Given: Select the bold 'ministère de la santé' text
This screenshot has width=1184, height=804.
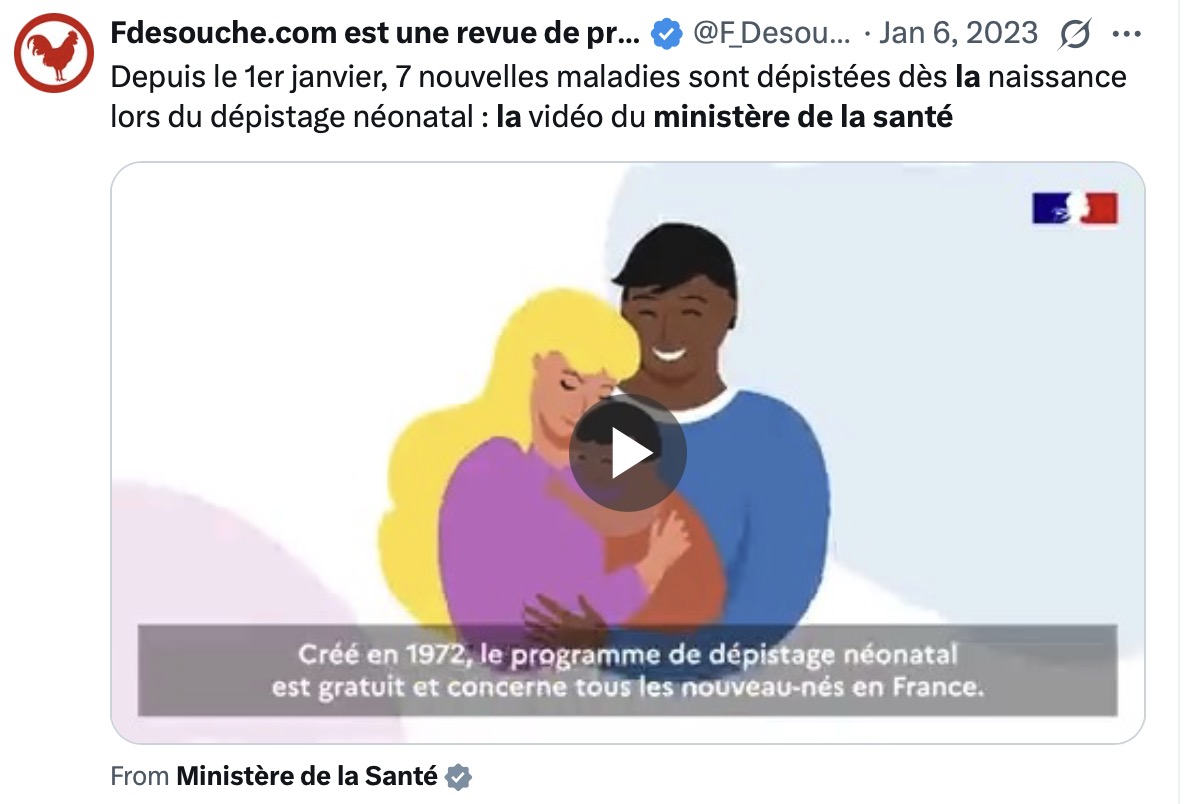Looking at the screenshot, I should point(803,117).
